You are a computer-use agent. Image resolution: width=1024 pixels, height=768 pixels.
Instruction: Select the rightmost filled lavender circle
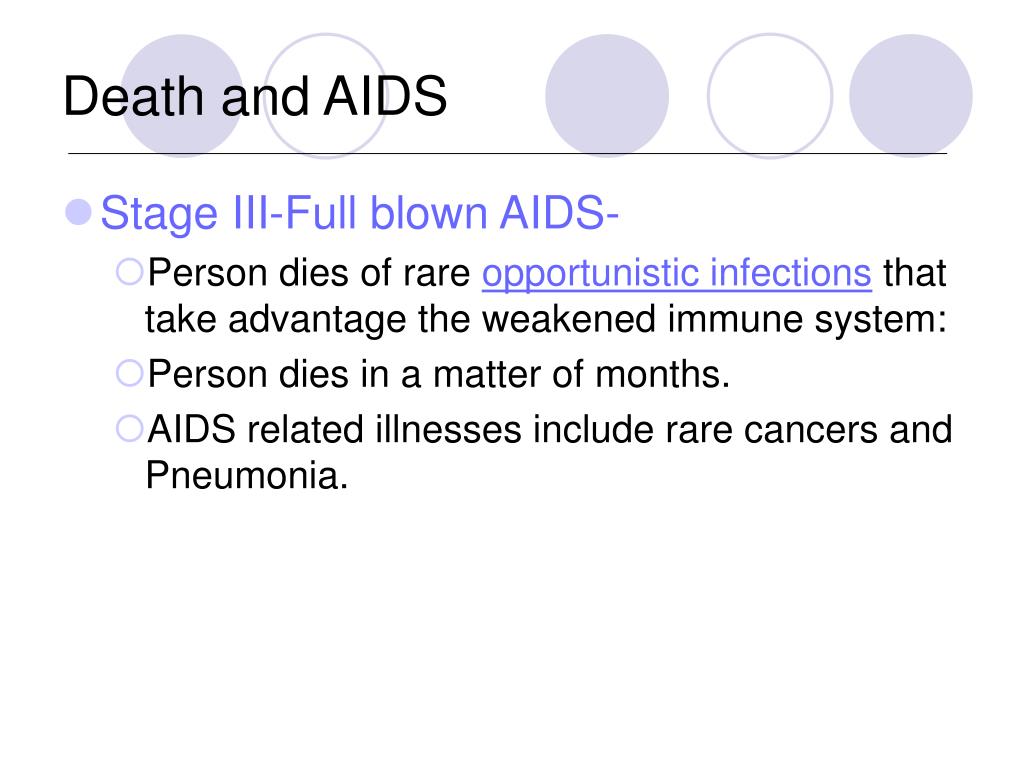tap(910, 96)
